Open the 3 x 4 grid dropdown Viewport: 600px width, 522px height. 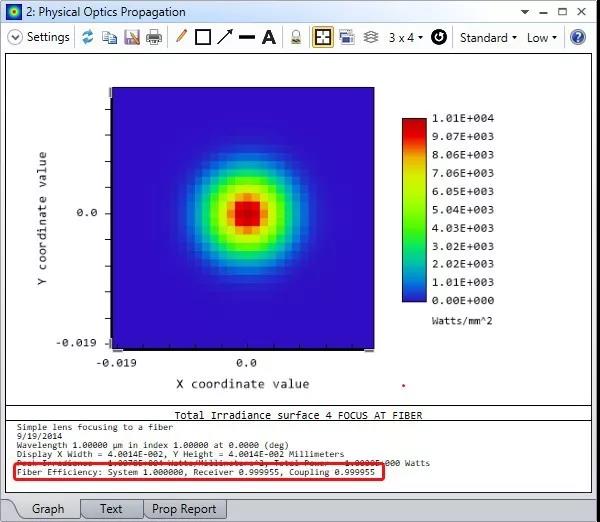point(405,37)
